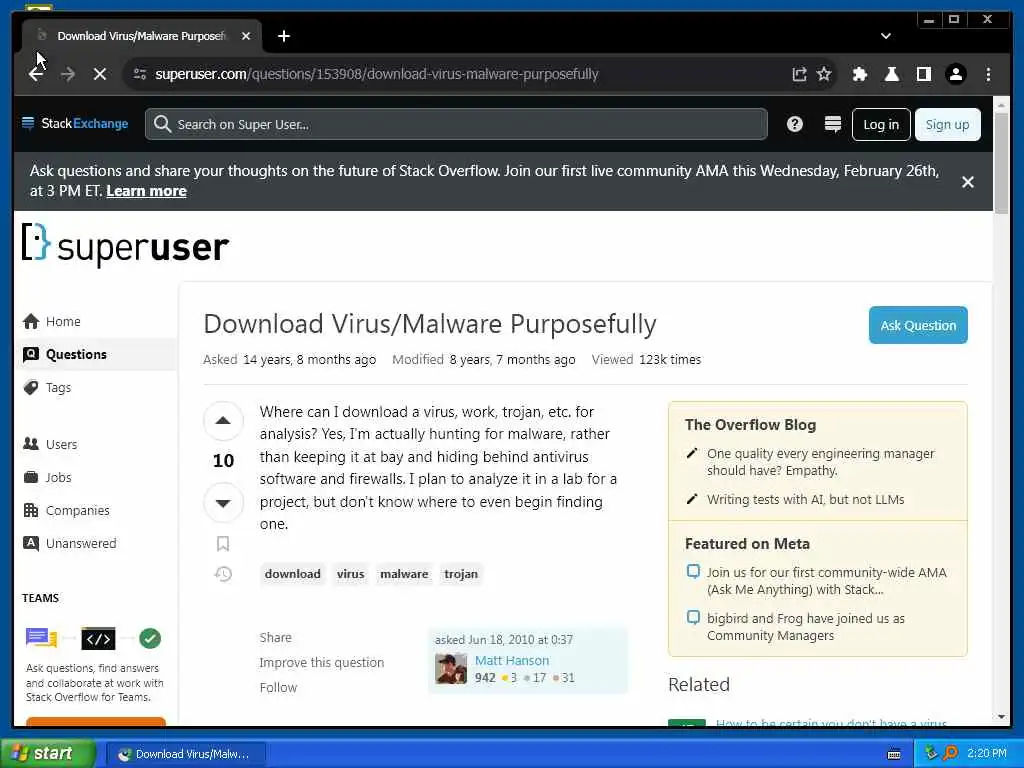This screenshot has width=1024, height=768.
Task: Open site information icon in address bar
Action: tap(140, 74)
